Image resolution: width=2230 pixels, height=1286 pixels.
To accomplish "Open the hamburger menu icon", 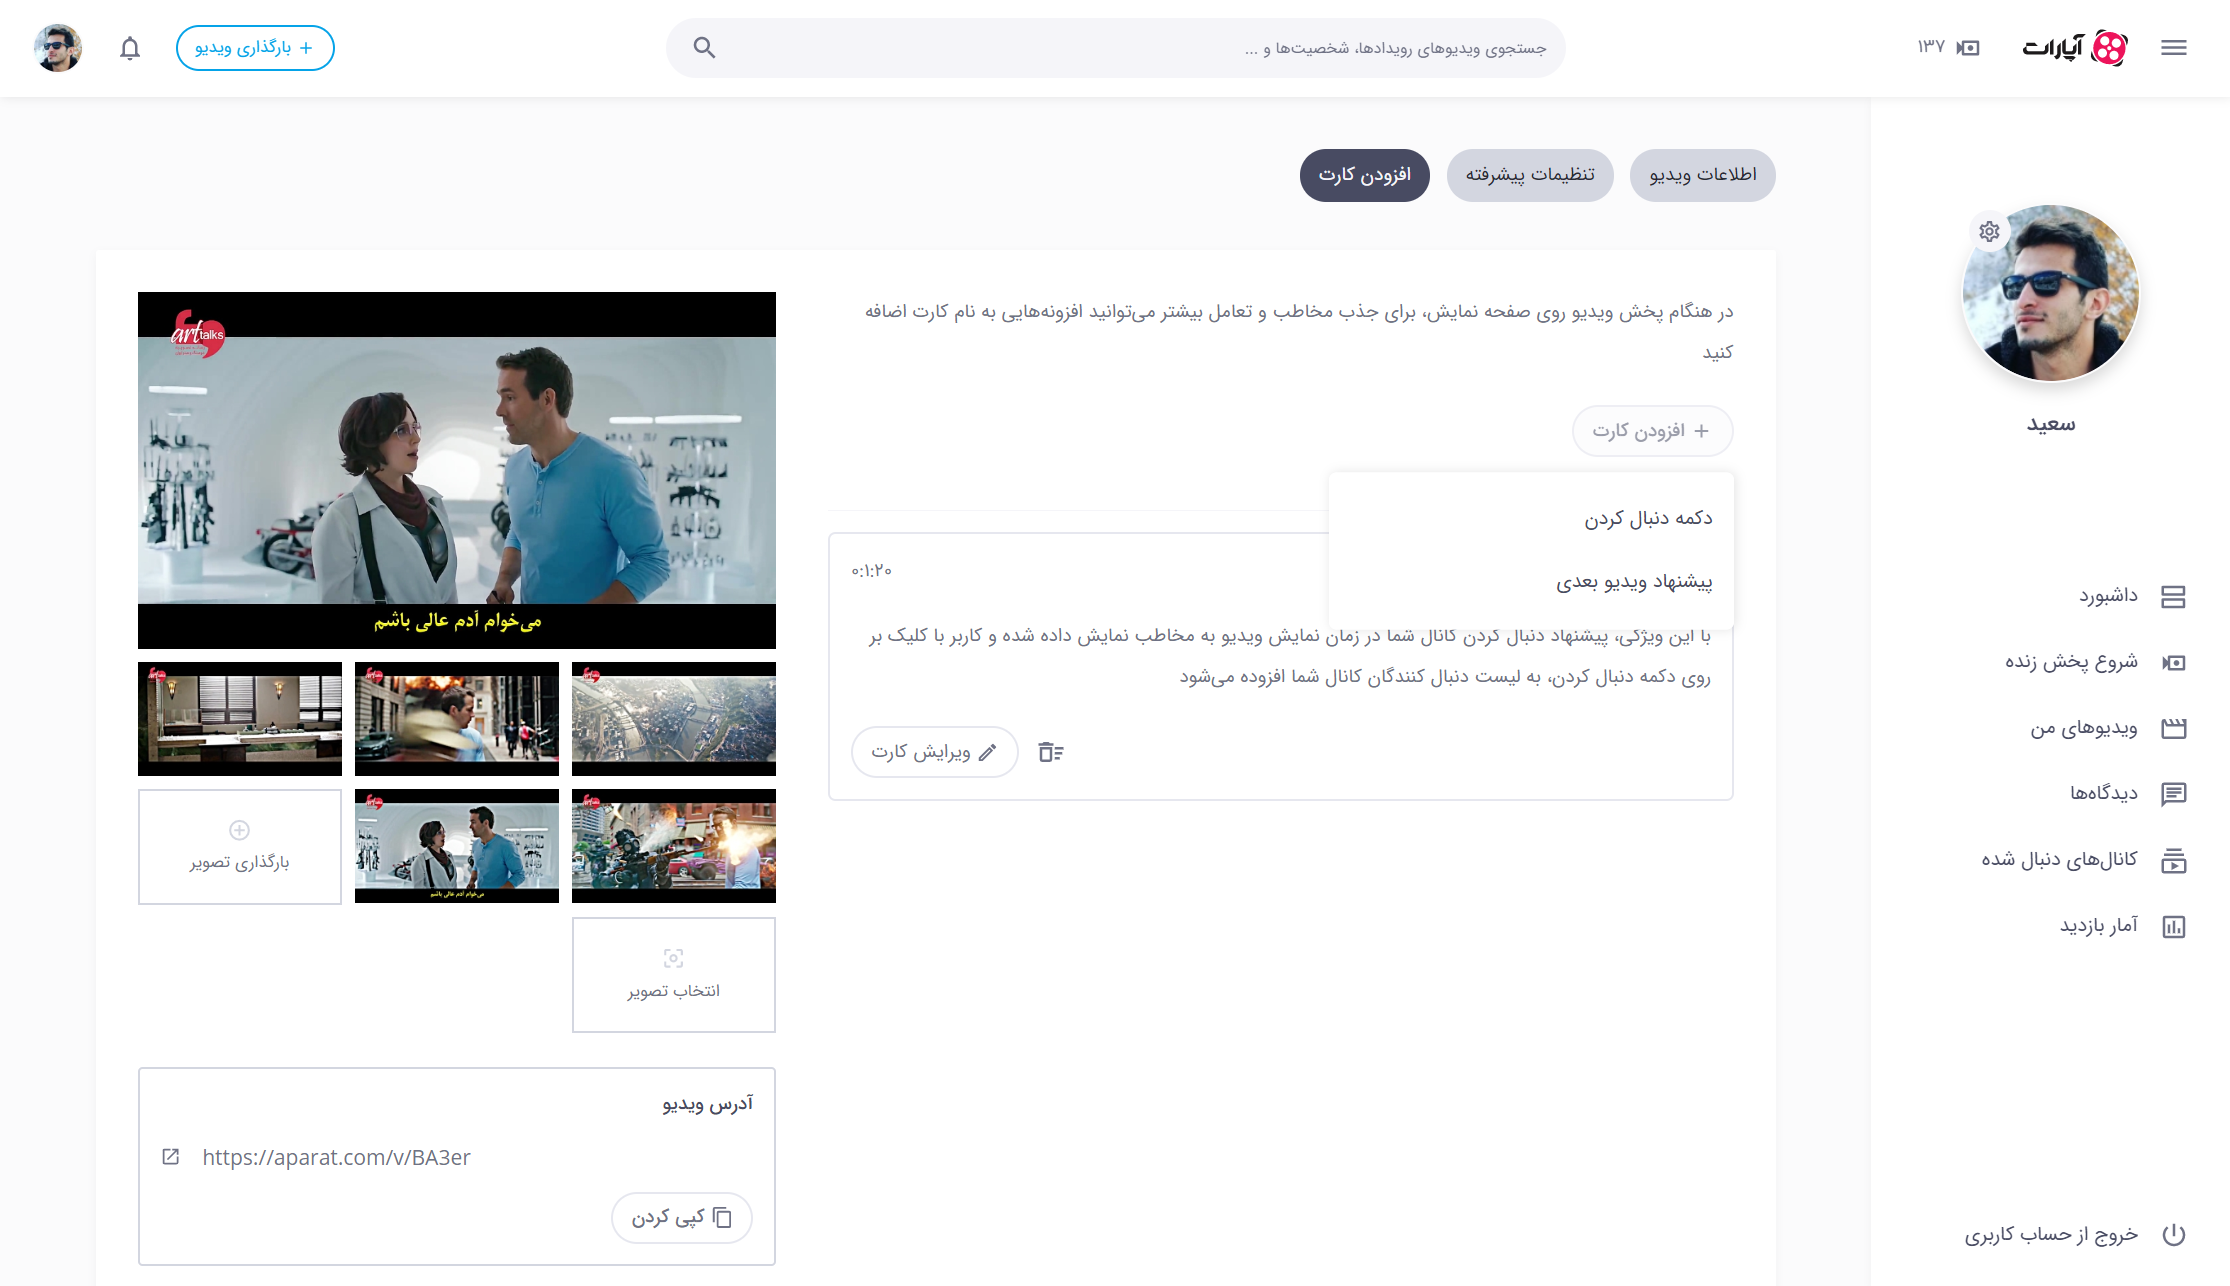I will coord(2173,48).
